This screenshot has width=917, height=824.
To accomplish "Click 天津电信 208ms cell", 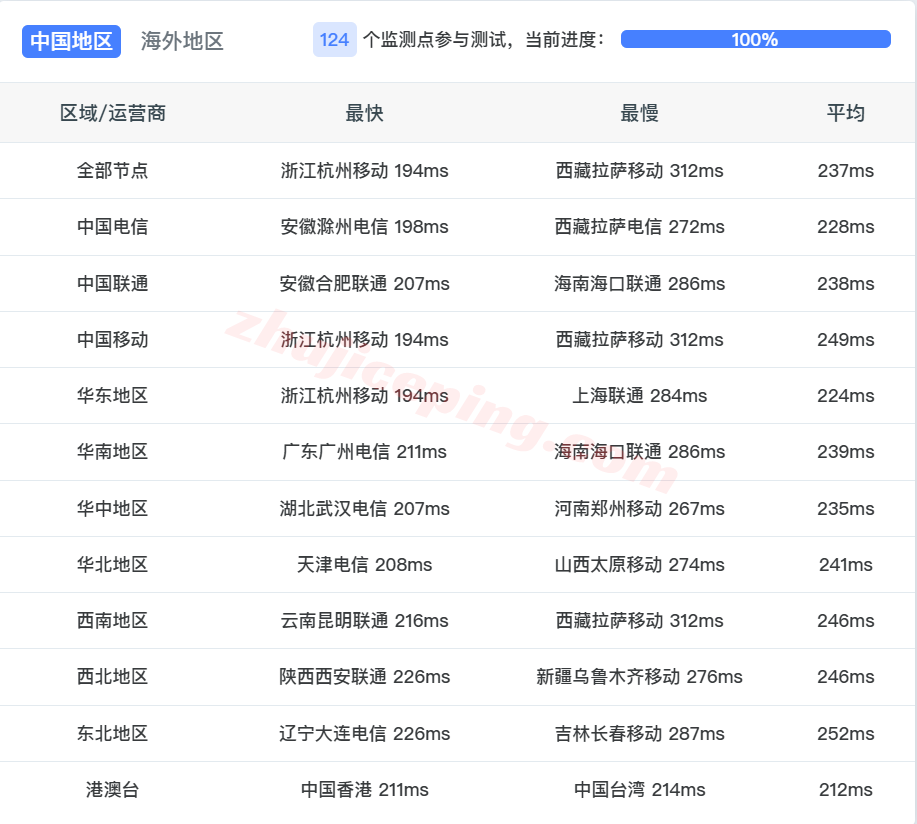I will [364, 565].
